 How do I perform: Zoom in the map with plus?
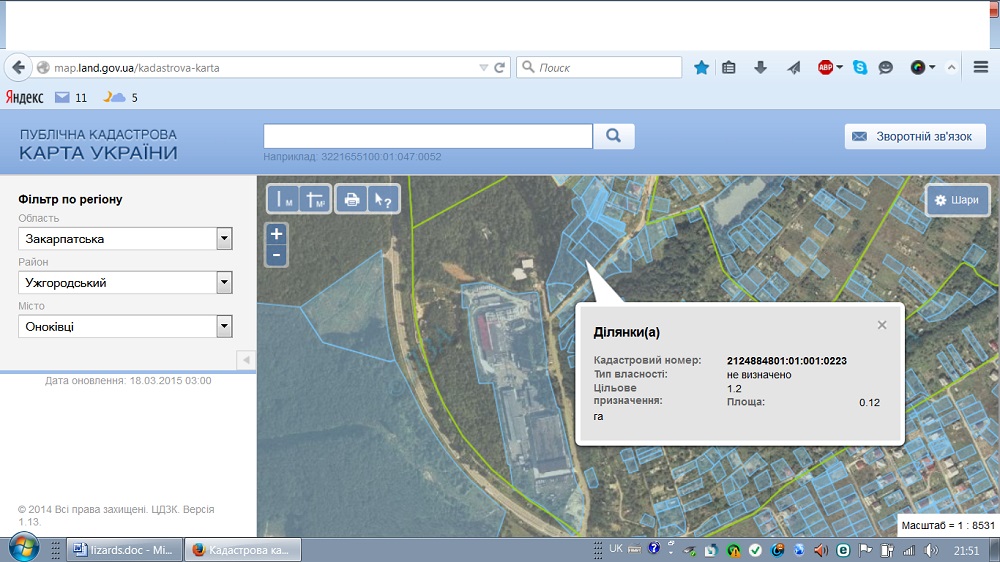coord(277,234)
